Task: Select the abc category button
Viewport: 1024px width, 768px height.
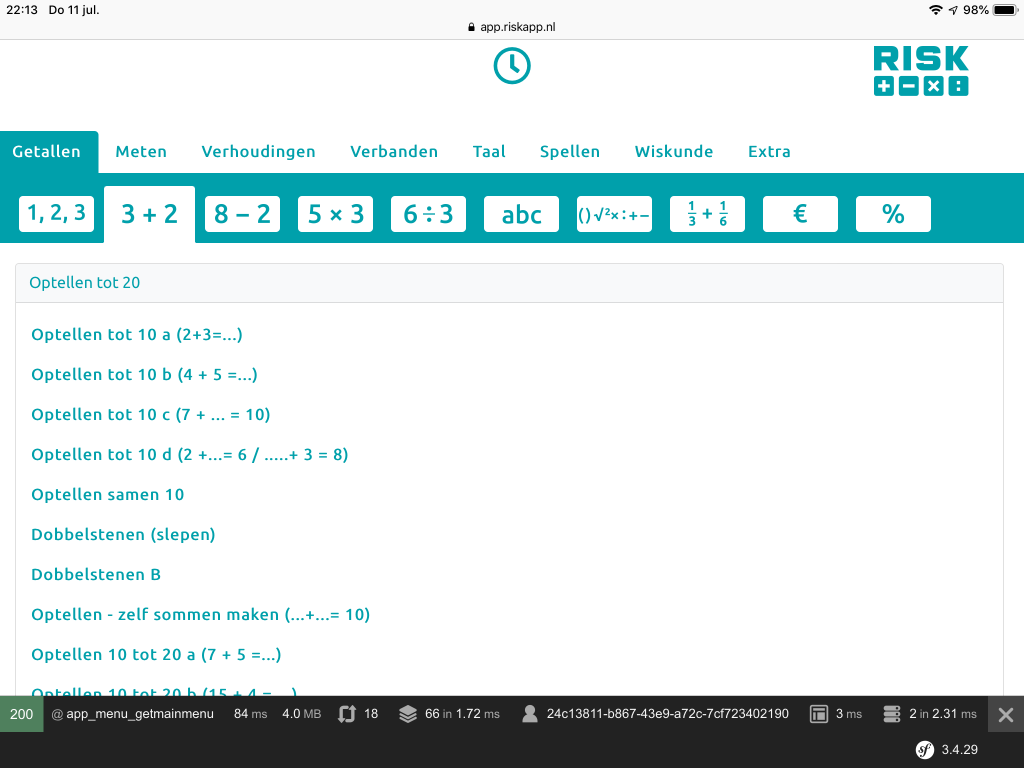Action: (x=521, y=214)
